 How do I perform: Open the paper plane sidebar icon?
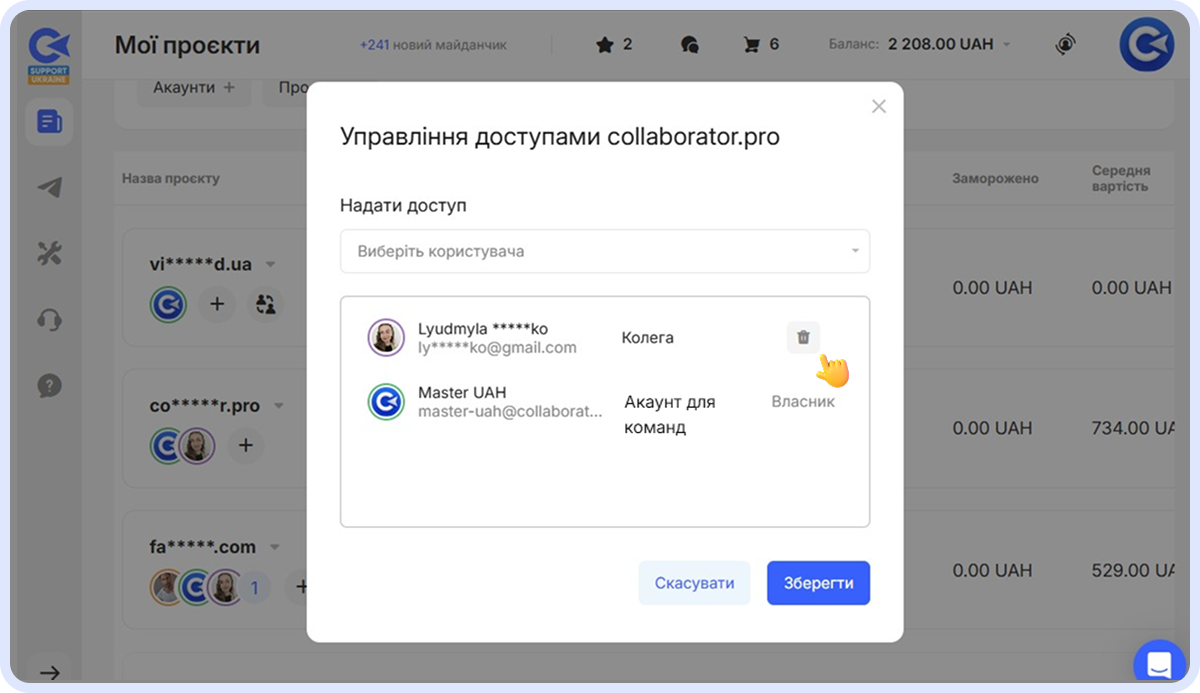click(x=49, y=188)
